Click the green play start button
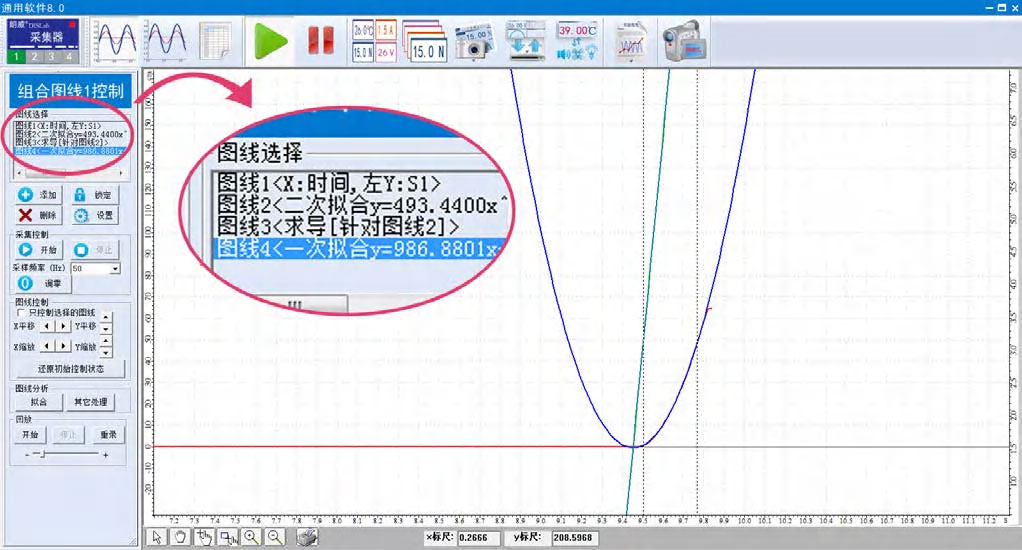 [271, 40]
